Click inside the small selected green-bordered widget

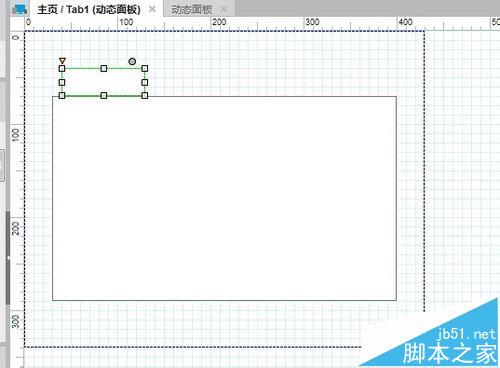pos(103,82)
